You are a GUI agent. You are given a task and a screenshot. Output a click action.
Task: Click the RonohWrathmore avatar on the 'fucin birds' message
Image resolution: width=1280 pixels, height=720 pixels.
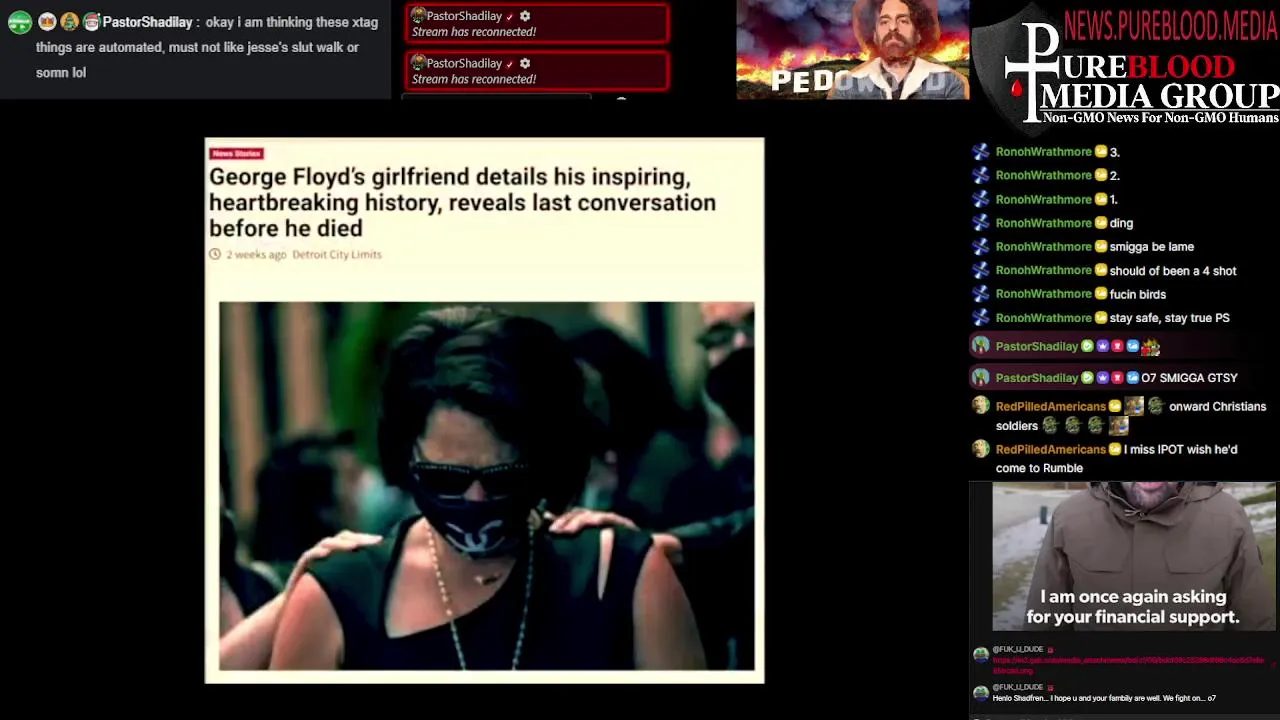click(x=981, y=294)
